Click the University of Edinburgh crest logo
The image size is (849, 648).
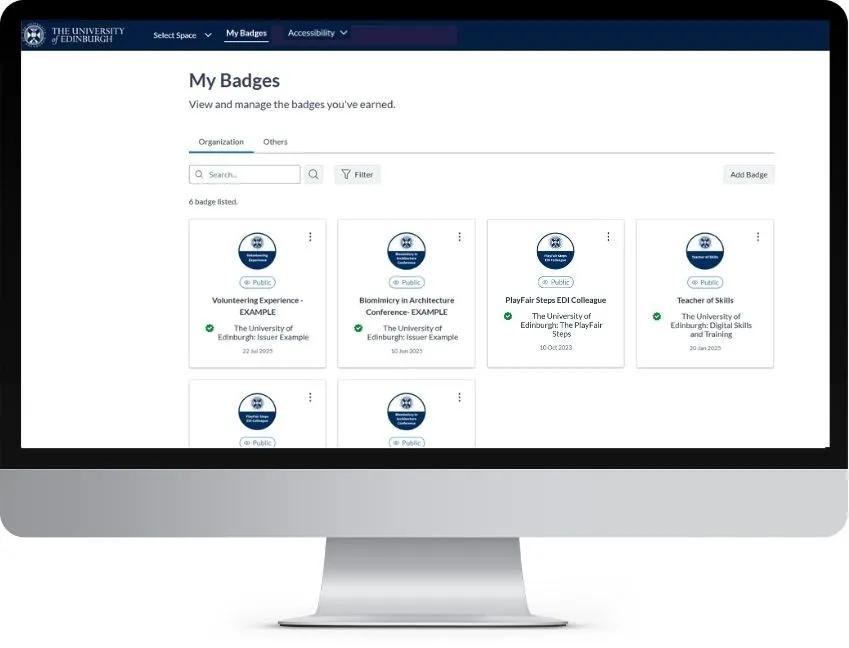[35, 35]
